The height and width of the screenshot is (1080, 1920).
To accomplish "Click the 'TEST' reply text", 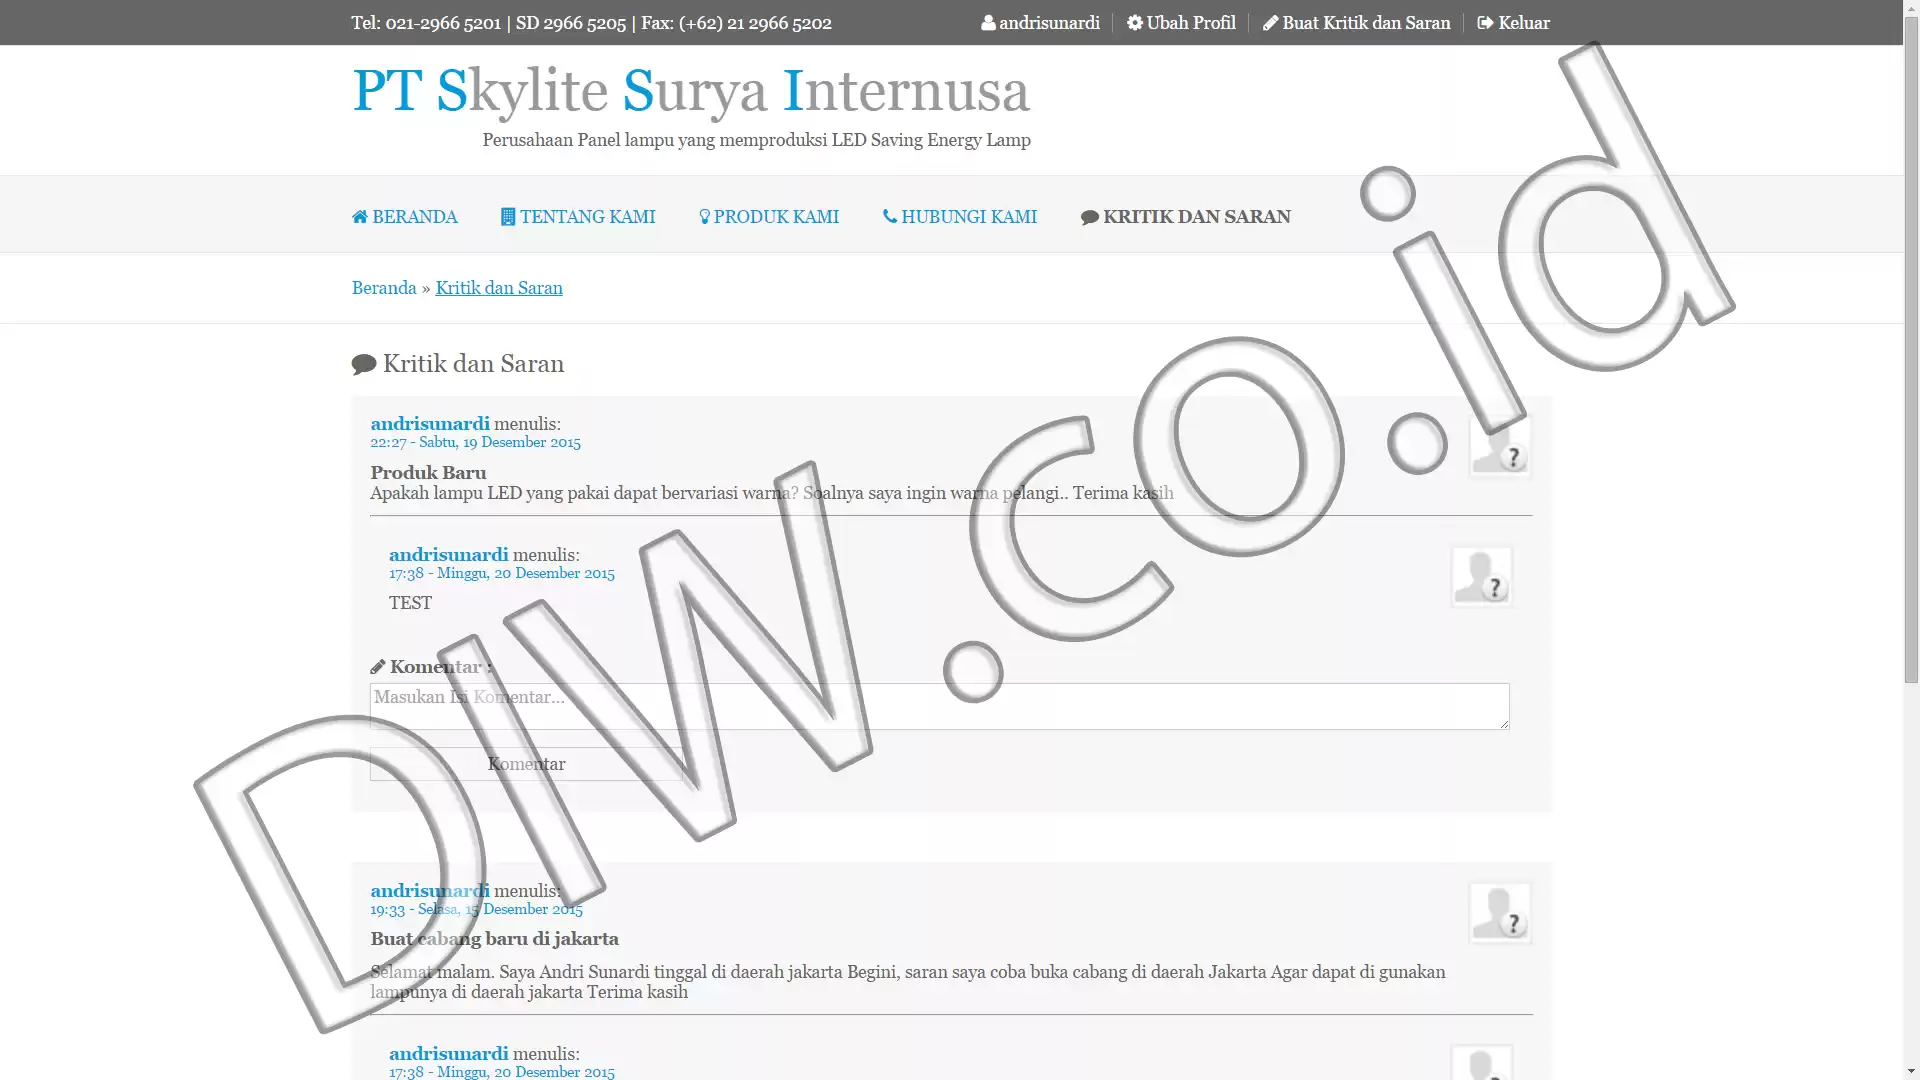I will pos(410,603).
